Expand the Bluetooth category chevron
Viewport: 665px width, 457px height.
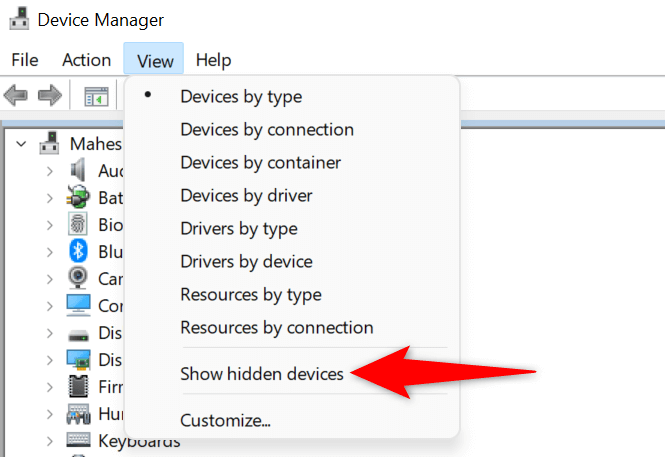coord(49,252)
